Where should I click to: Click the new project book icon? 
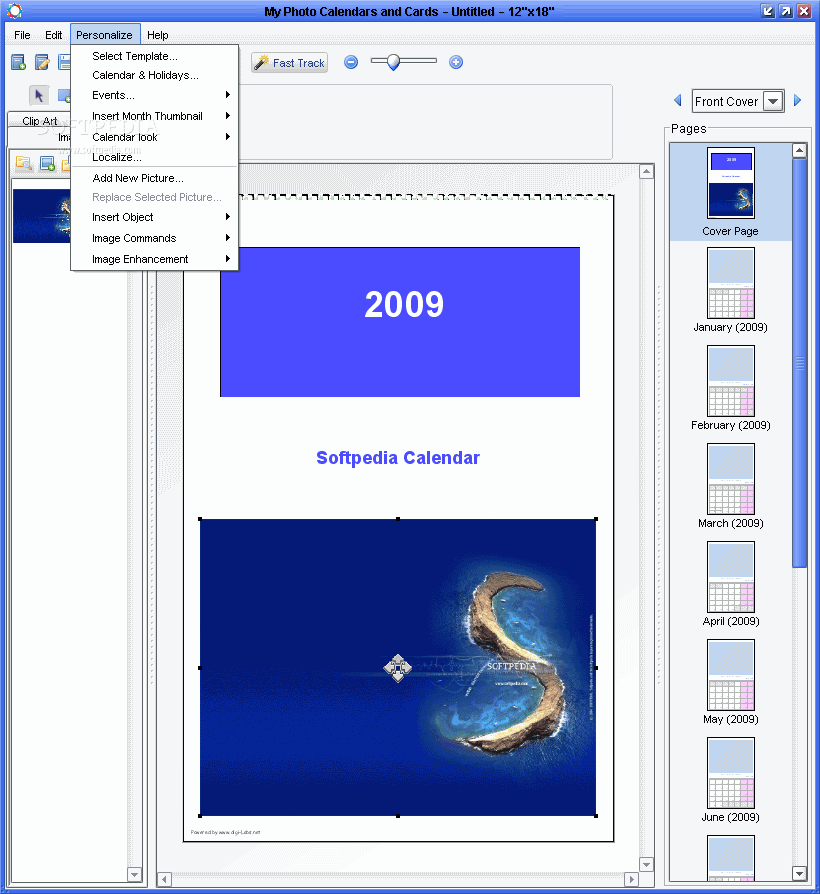(18, 62)
